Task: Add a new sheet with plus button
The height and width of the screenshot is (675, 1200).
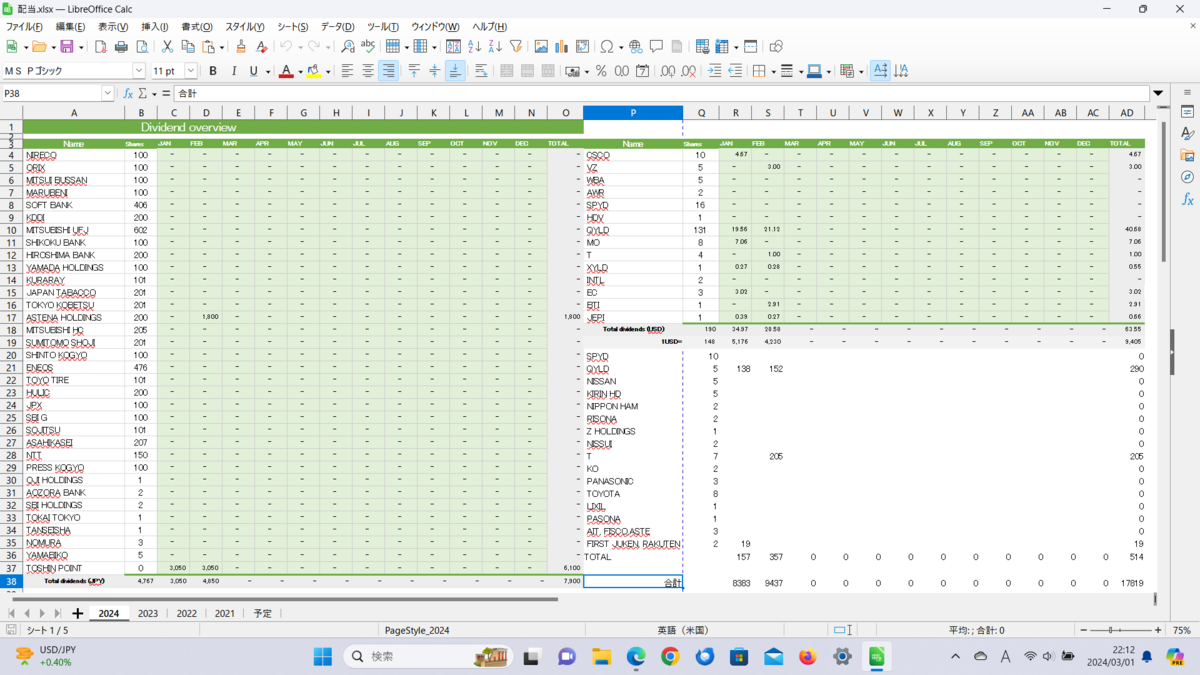Action: (x=77, y=613)
